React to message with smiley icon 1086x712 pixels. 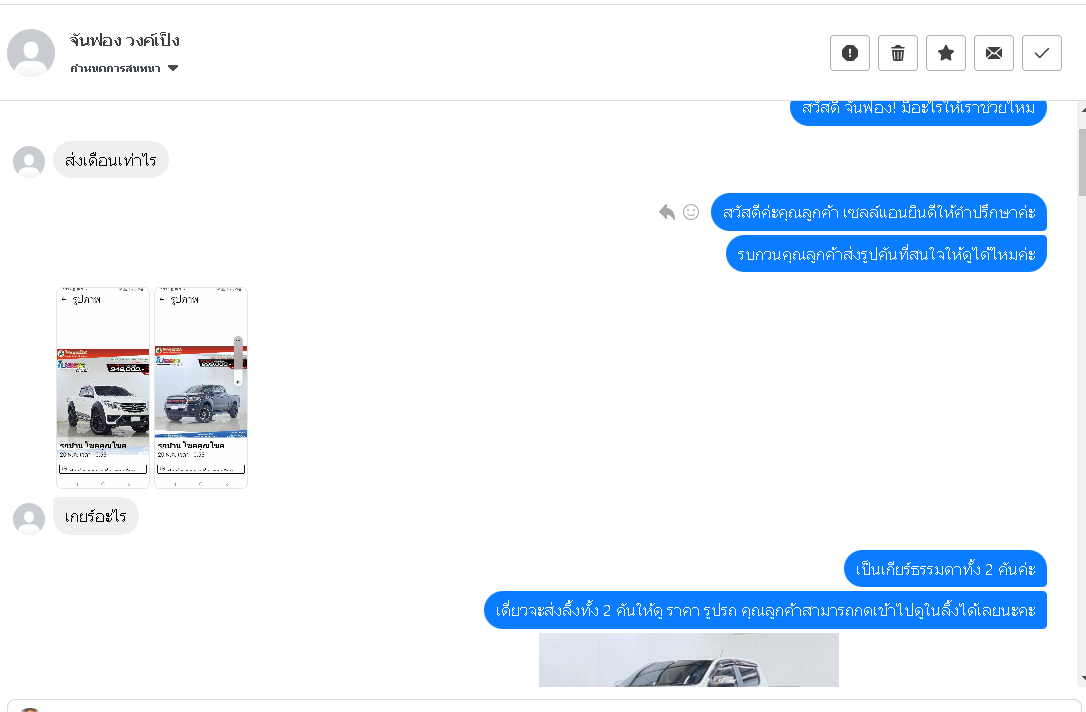tap(691, 212)
